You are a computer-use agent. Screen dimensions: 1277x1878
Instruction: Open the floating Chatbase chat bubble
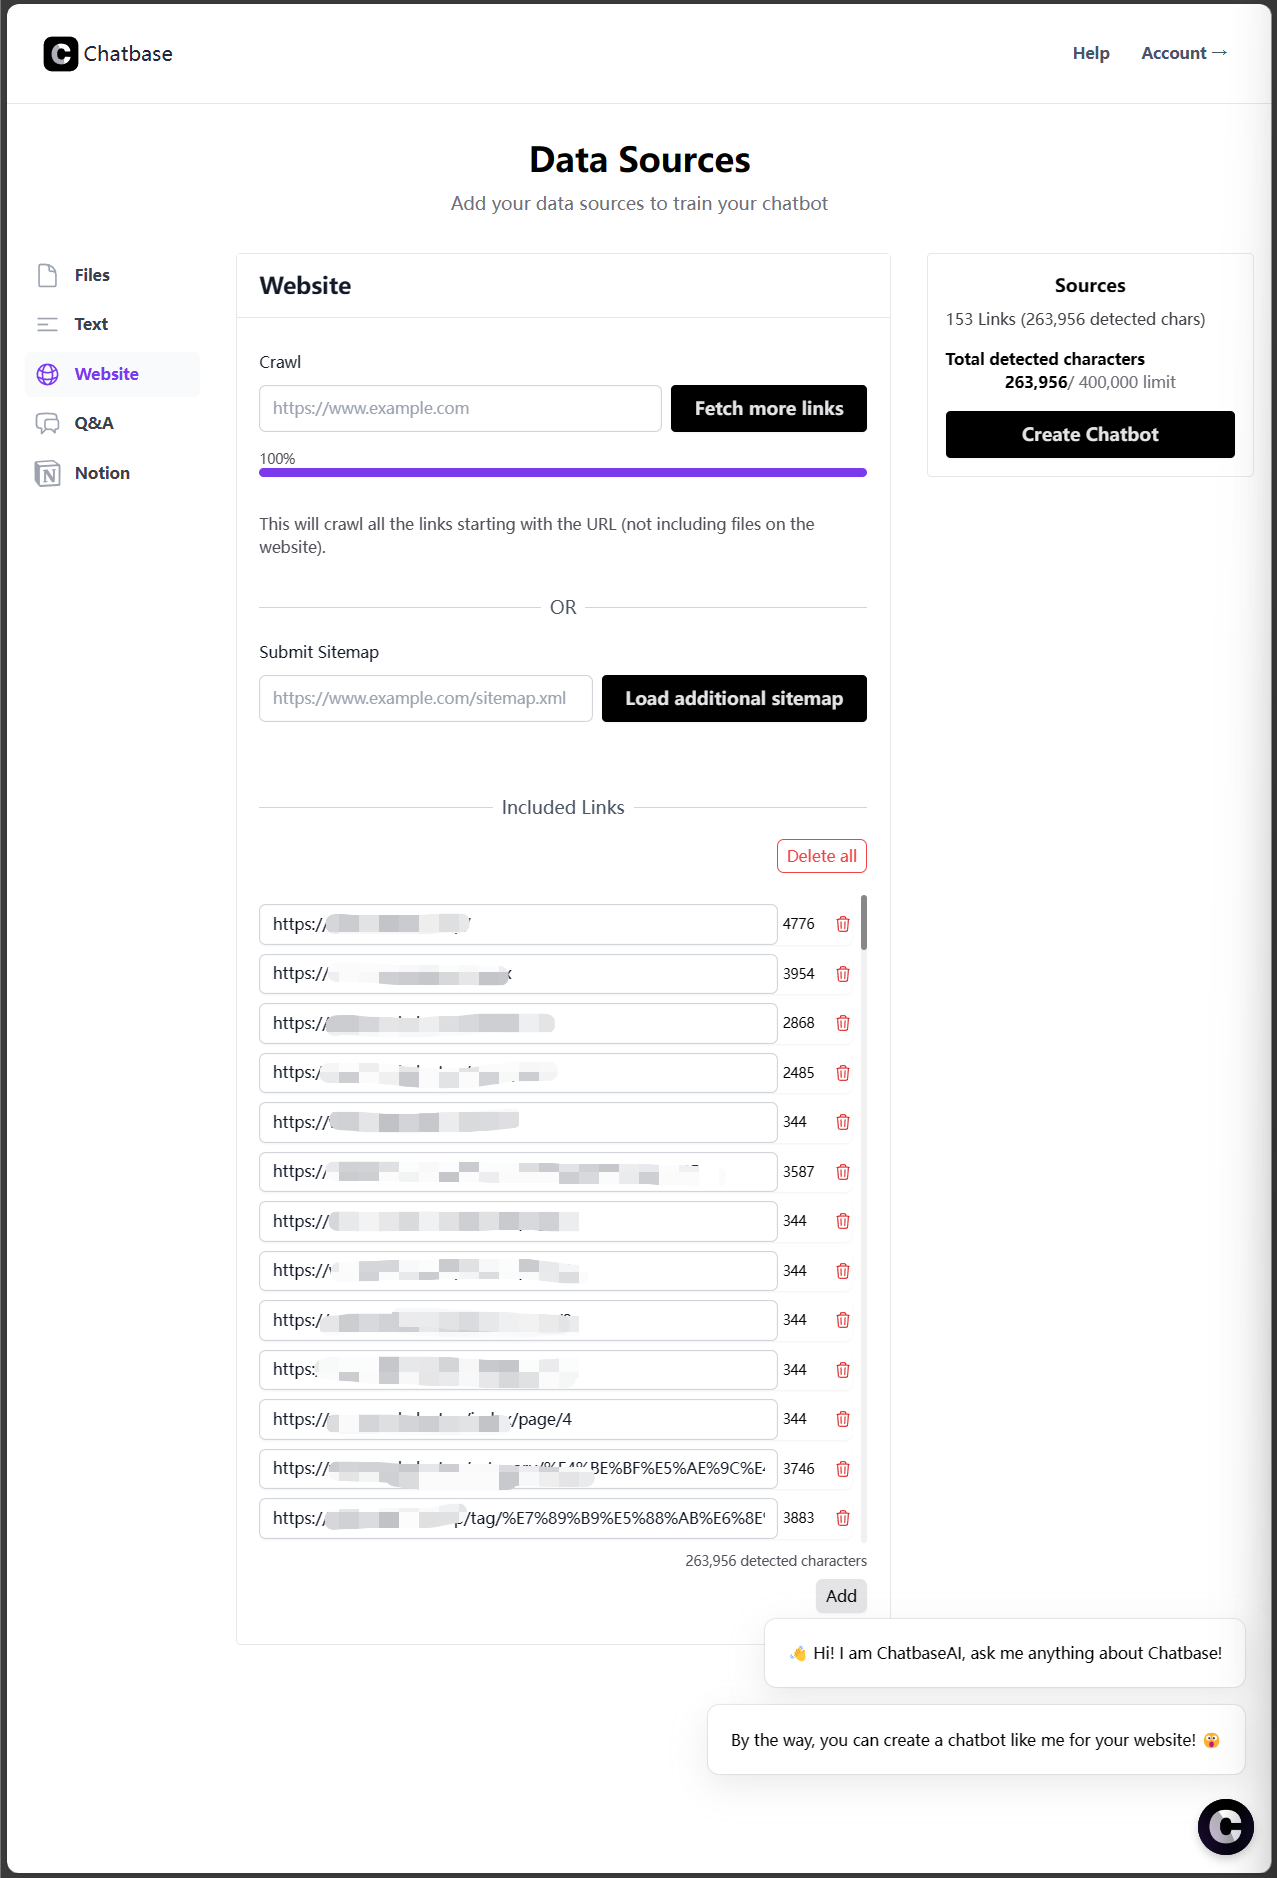pyautogui.click(x=1225, y=1826)
